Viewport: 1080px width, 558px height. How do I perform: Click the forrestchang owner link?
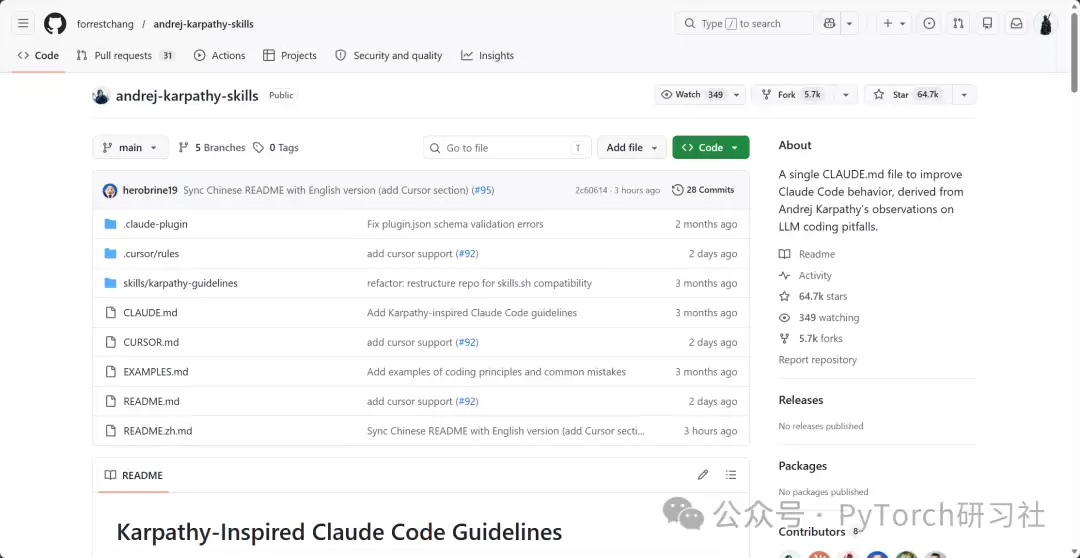(105, 24)
